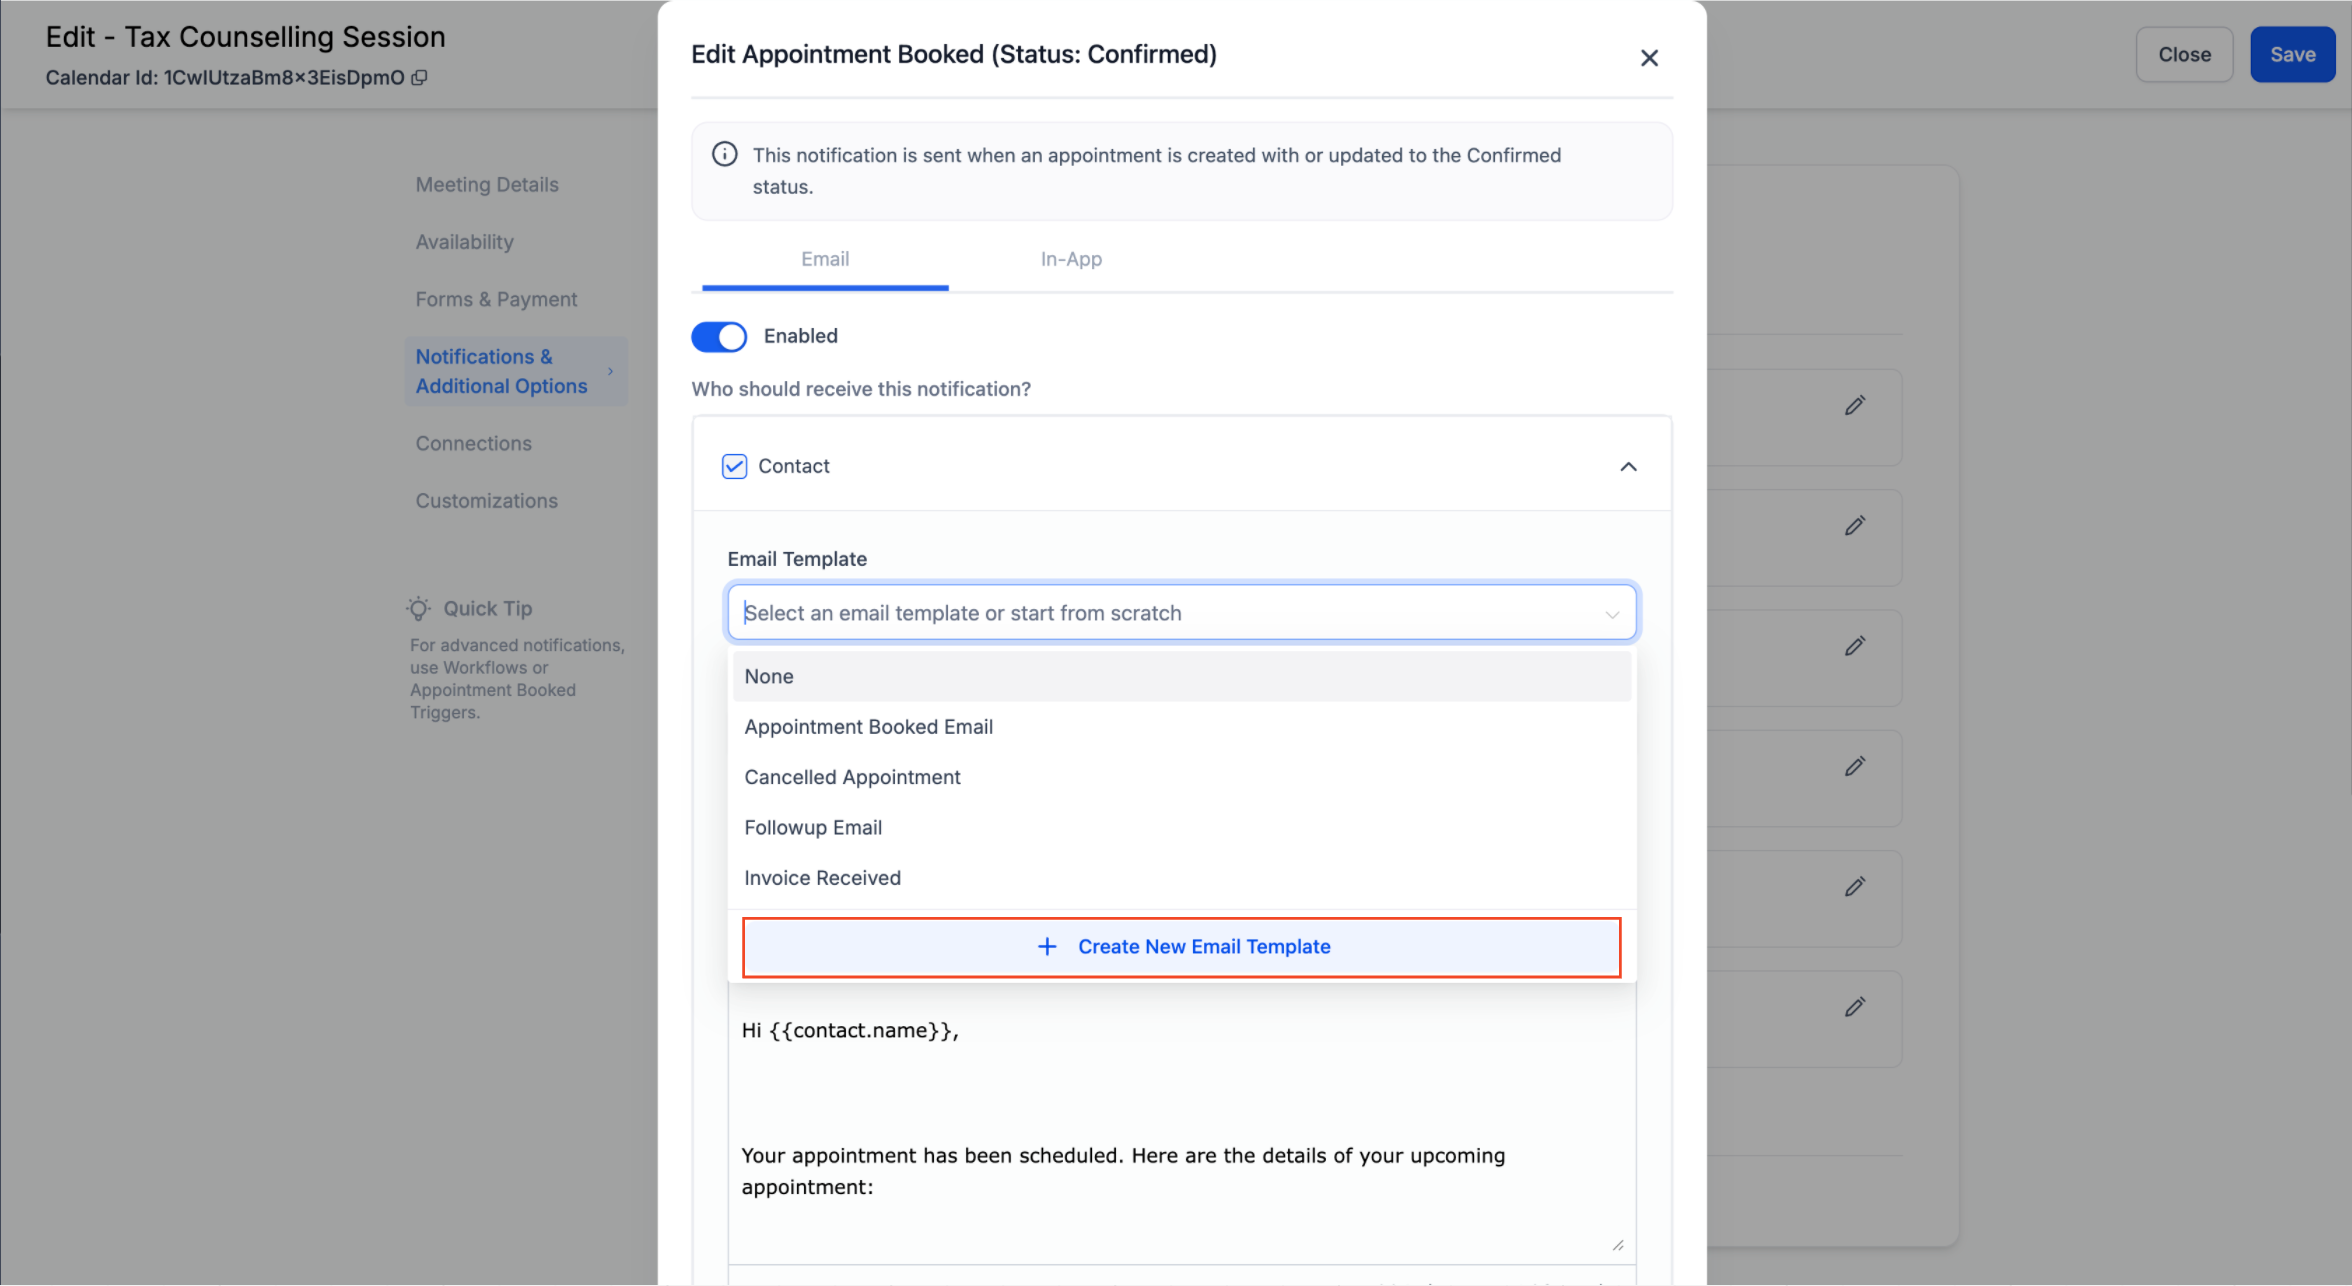Close the Edit Appointment Booked dialog with X
The image size is (2352, 1286).
tap(1649, 58)
